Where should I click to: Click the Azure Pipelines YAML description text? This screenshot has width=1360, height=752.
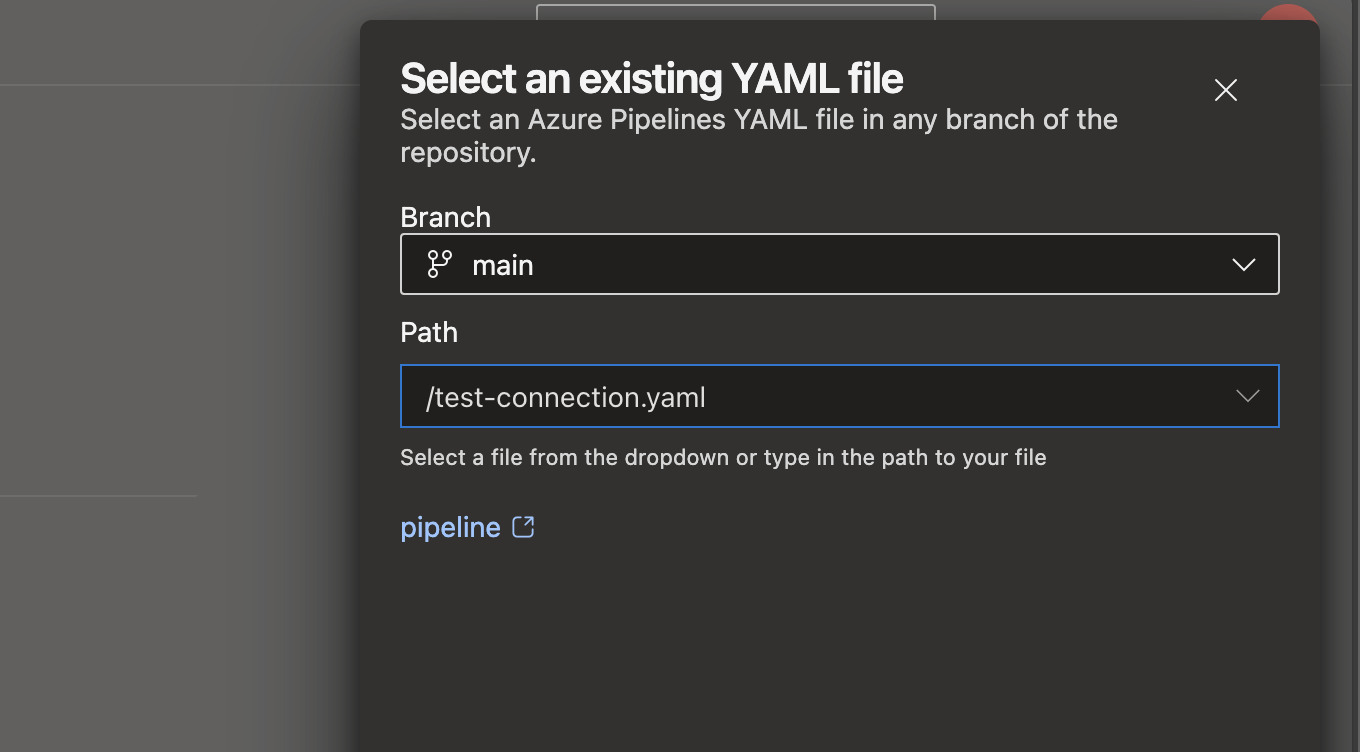[758, 120]
